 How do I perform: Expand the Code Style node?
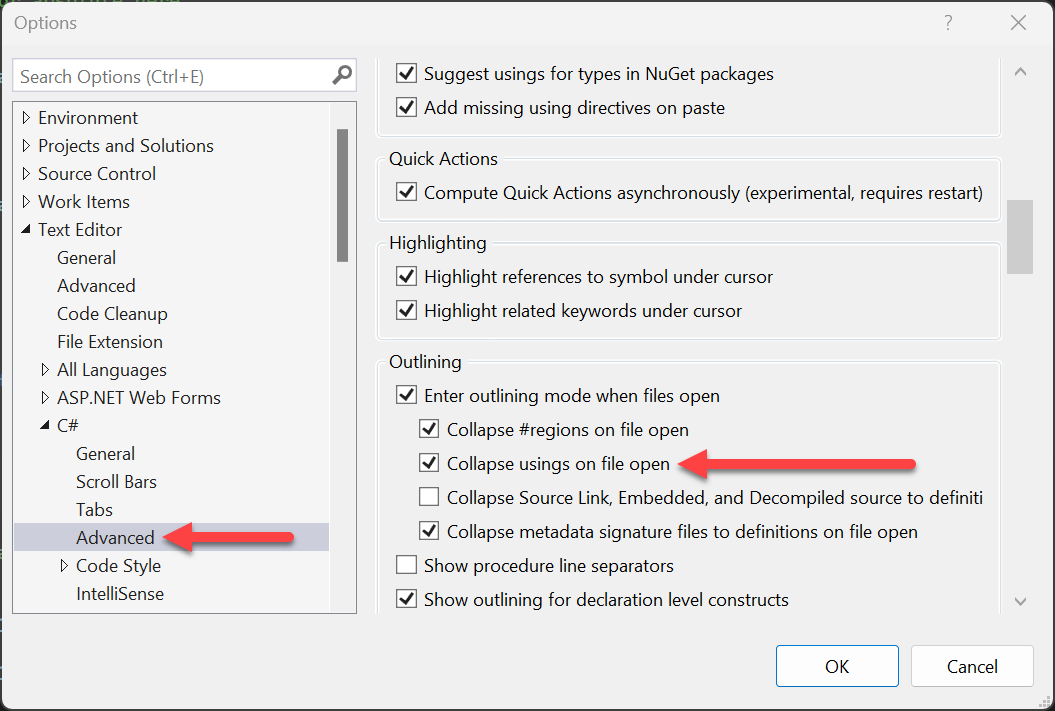[x=64, y=566]
